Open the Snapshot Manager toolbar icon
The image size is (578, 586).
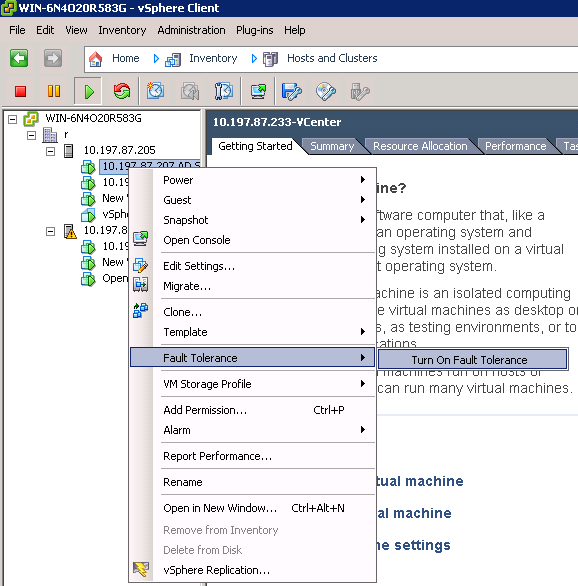(223, 91)
